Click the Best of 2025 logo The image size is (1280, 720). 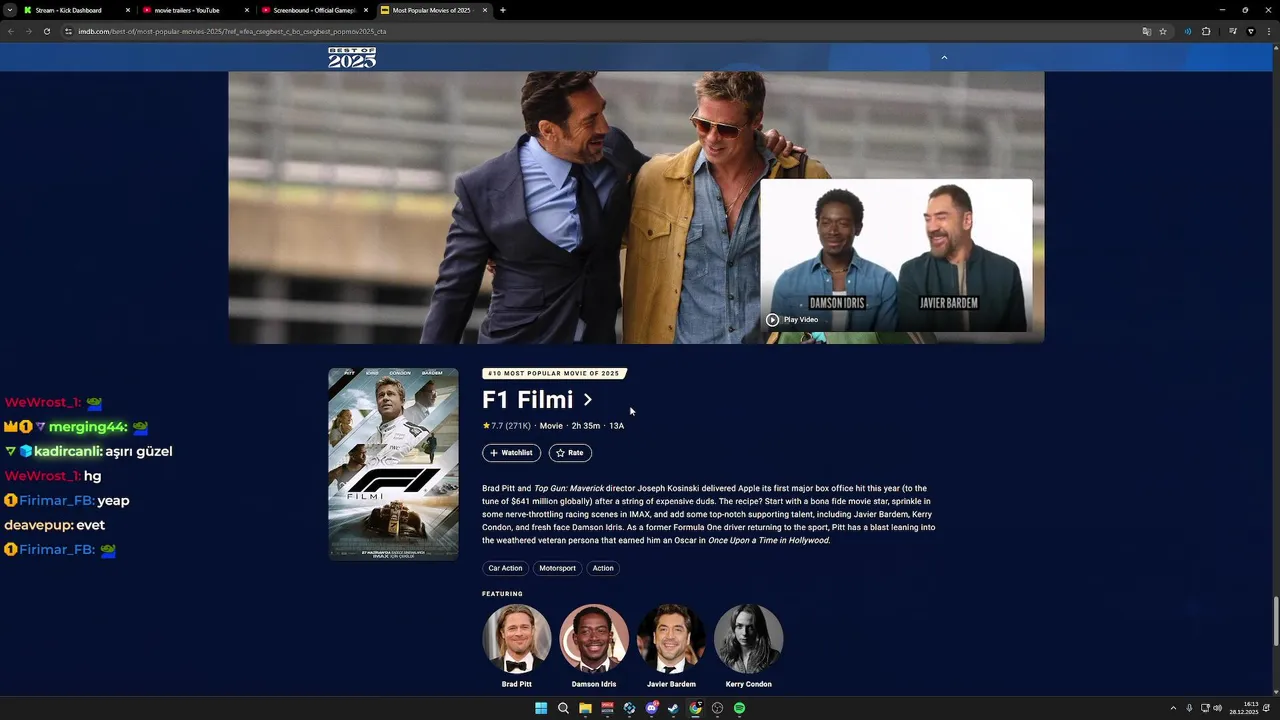click(352, 57)
